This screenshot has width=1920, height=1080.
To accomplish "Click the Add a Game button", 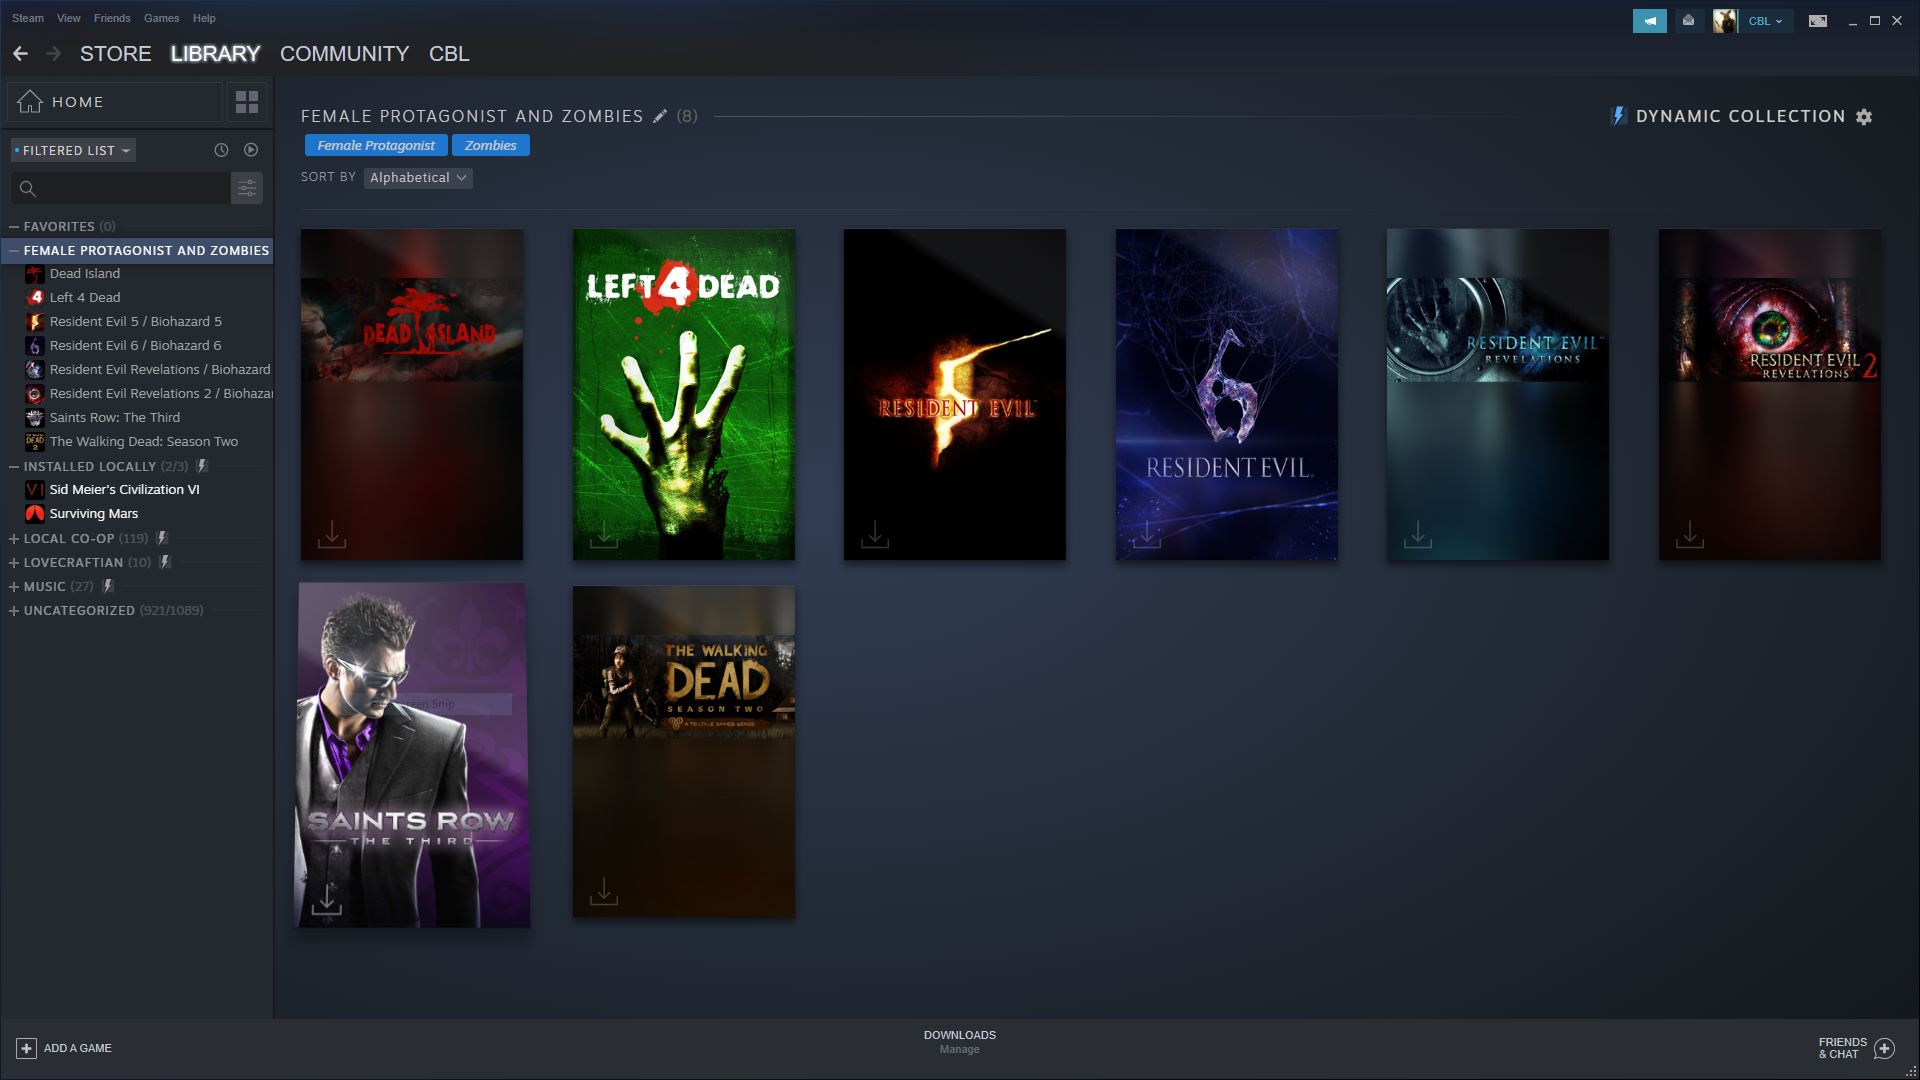I will tap(64, 1048).
